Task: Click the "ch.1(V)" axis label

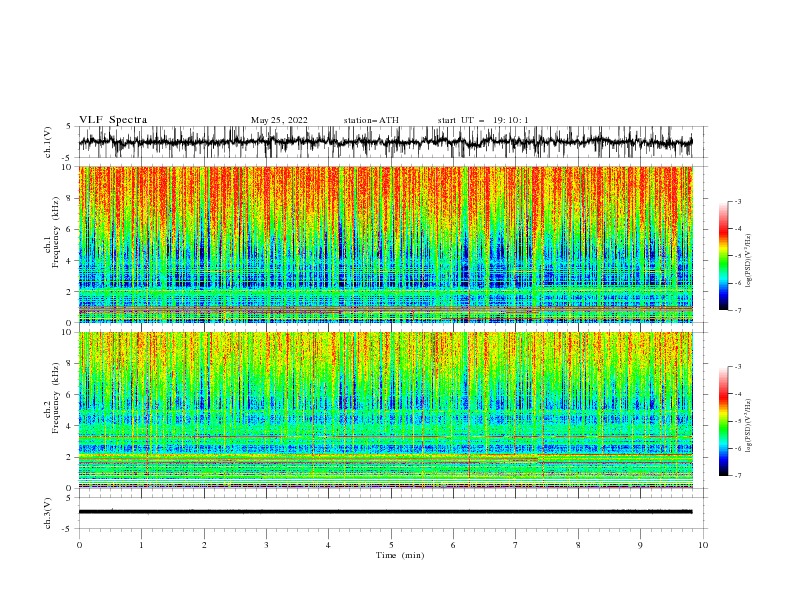Action: click(48, 142)
